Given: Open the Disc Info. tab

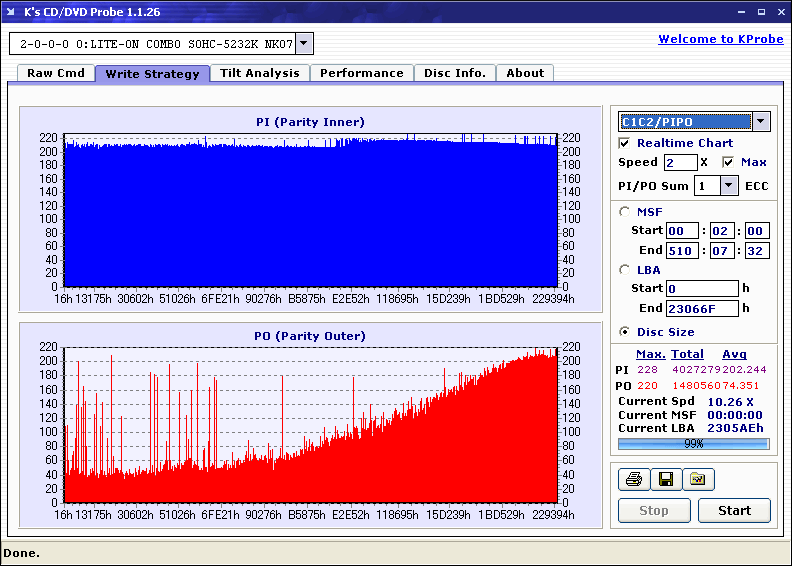Looking at the screenshot, I should [x=454, y=73].
